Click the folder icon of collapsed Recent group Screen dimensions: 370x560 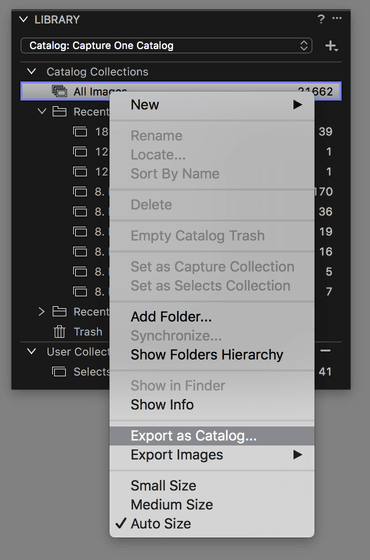(59, 311)
